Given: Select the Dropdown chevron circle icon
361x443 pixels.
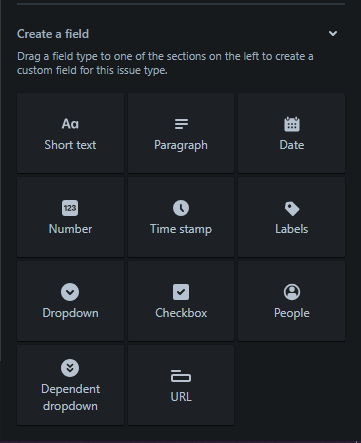Looking at the screenshot, I should pos(70,292).
